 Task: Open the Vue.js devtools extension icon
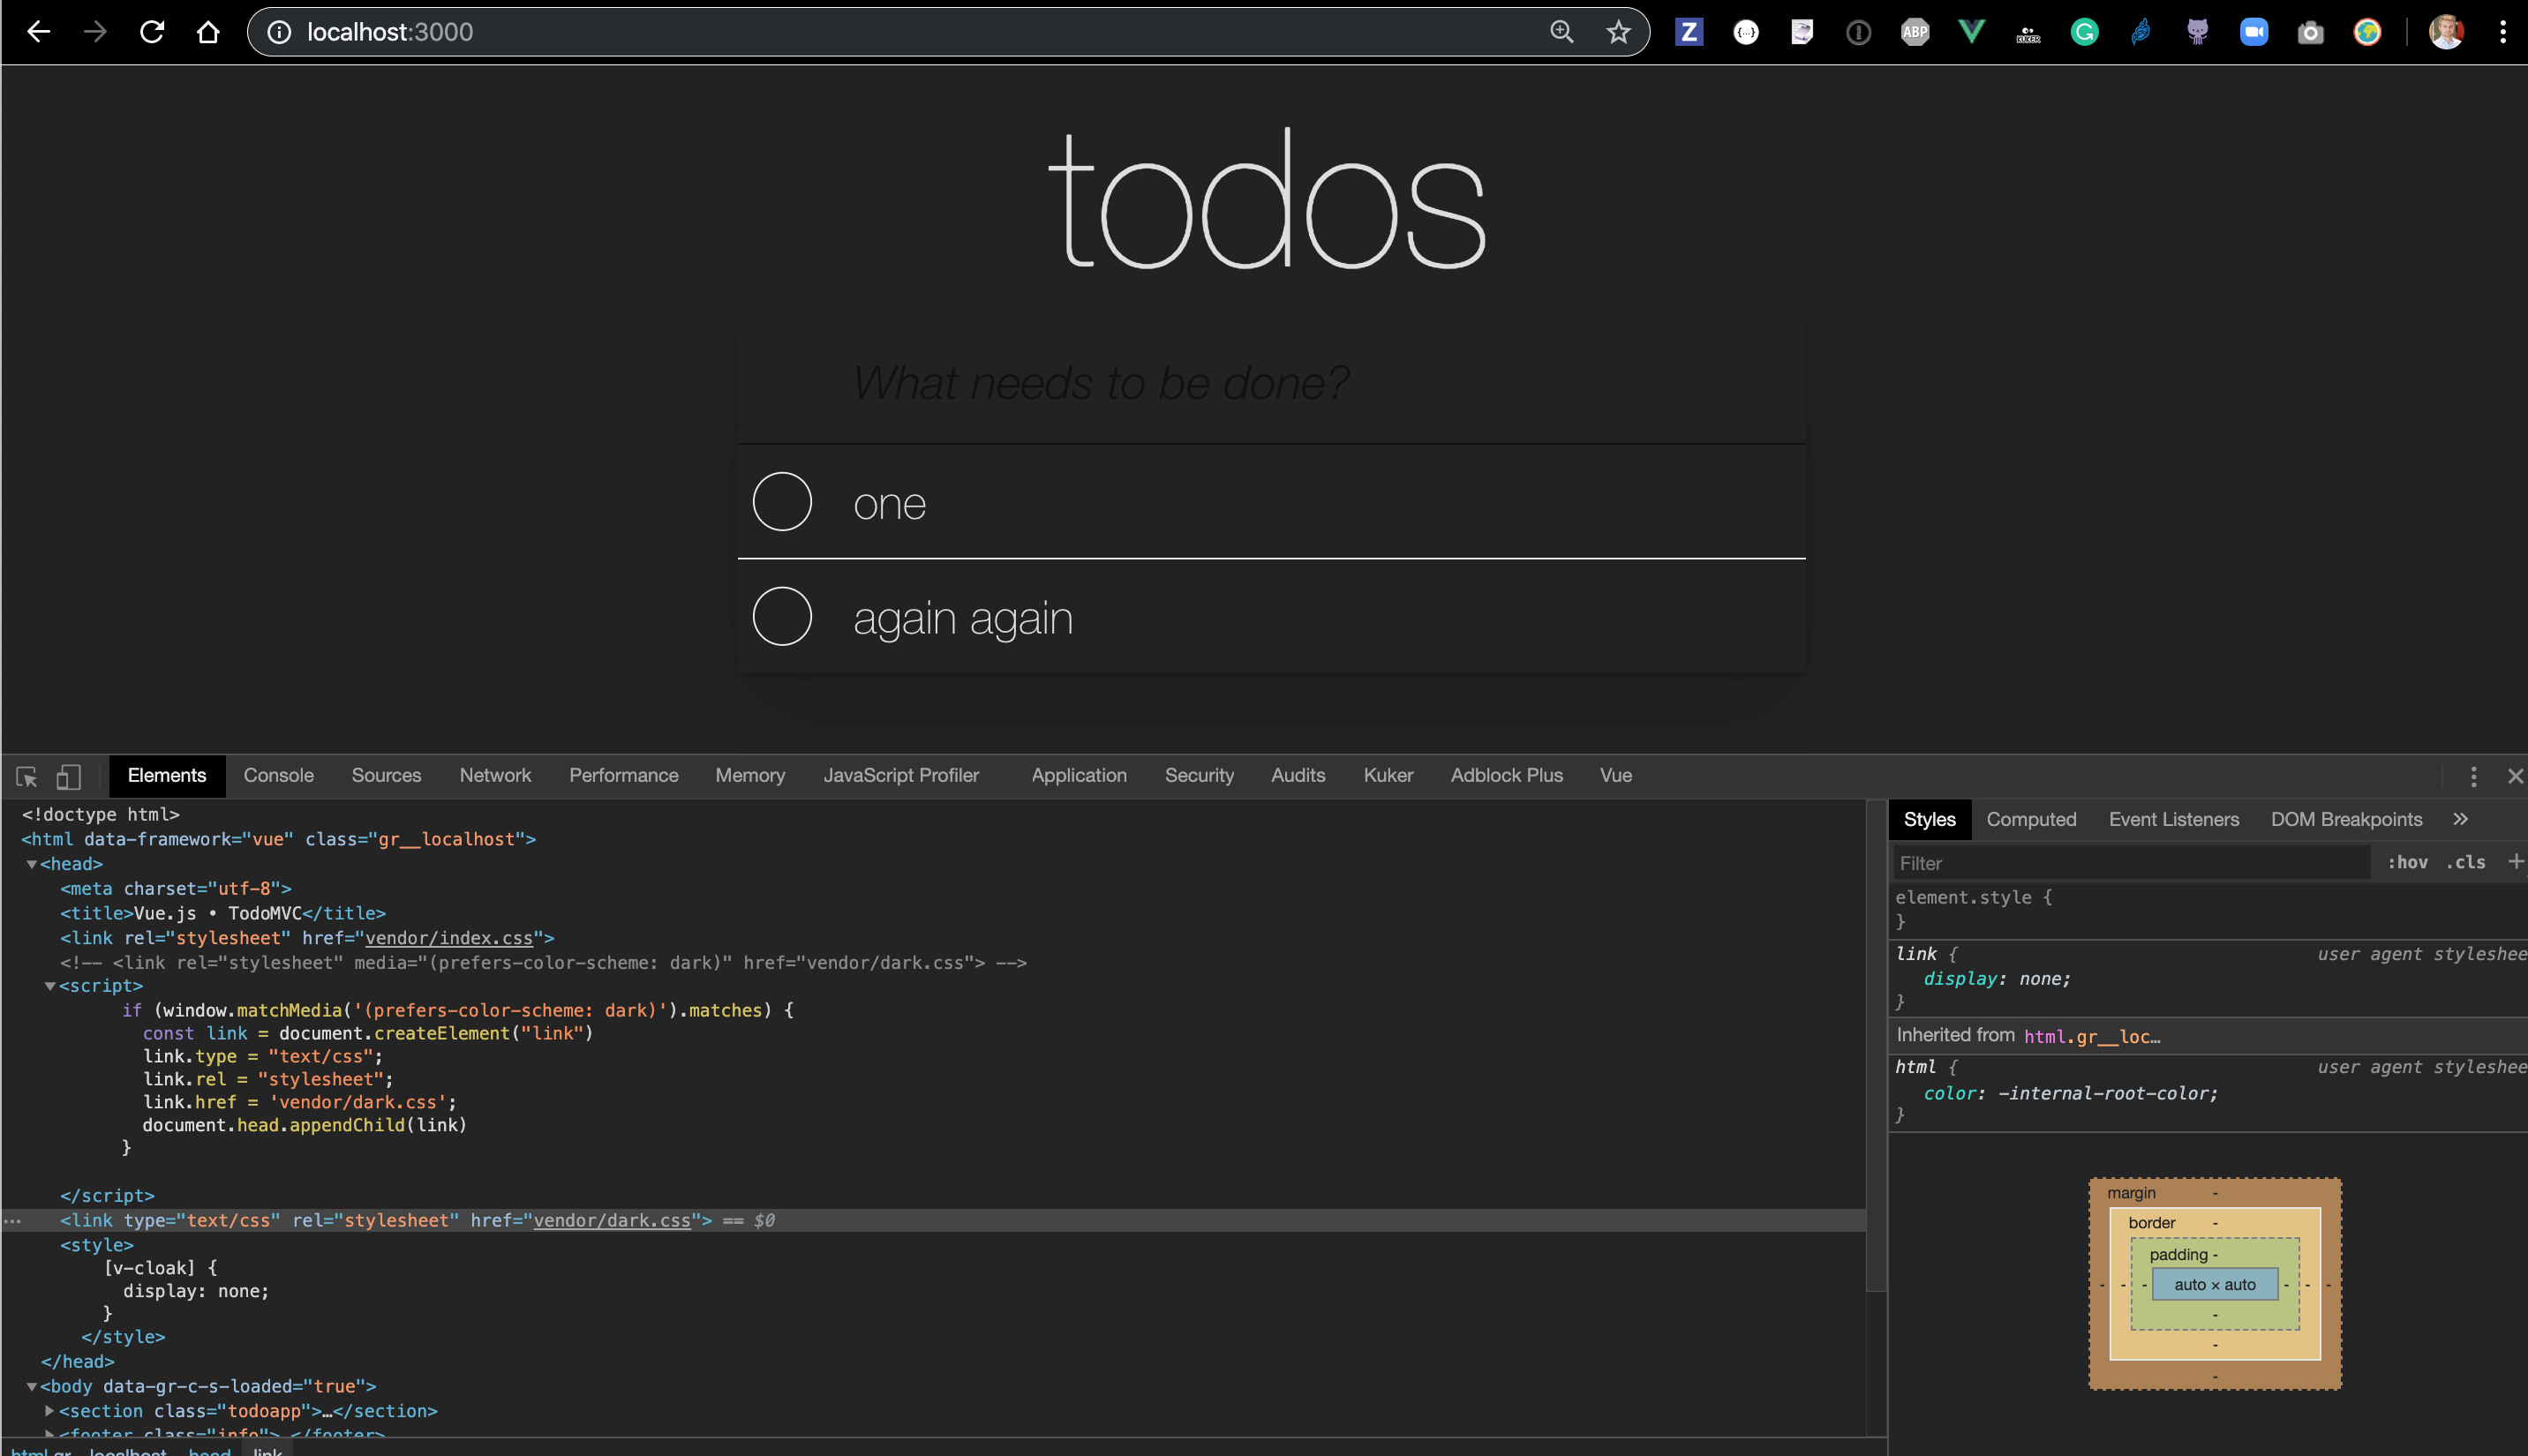point(1970,31)
